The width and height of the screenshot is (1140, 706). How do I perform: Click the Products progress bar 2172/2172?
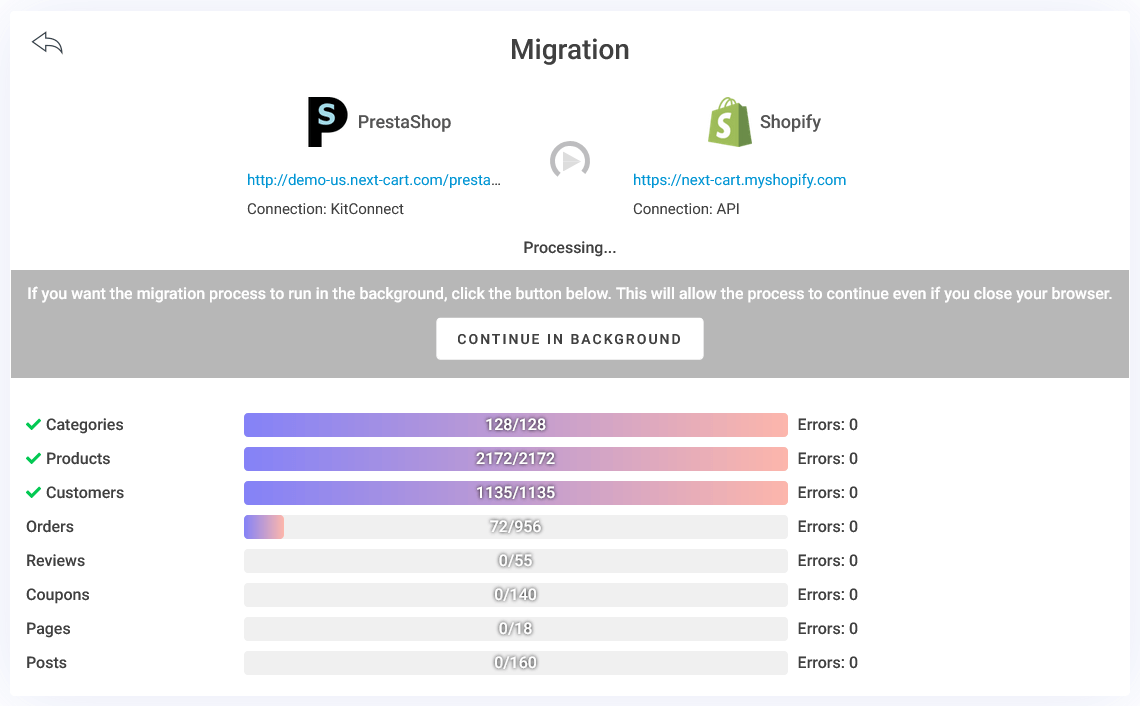(x=515, y=459)
